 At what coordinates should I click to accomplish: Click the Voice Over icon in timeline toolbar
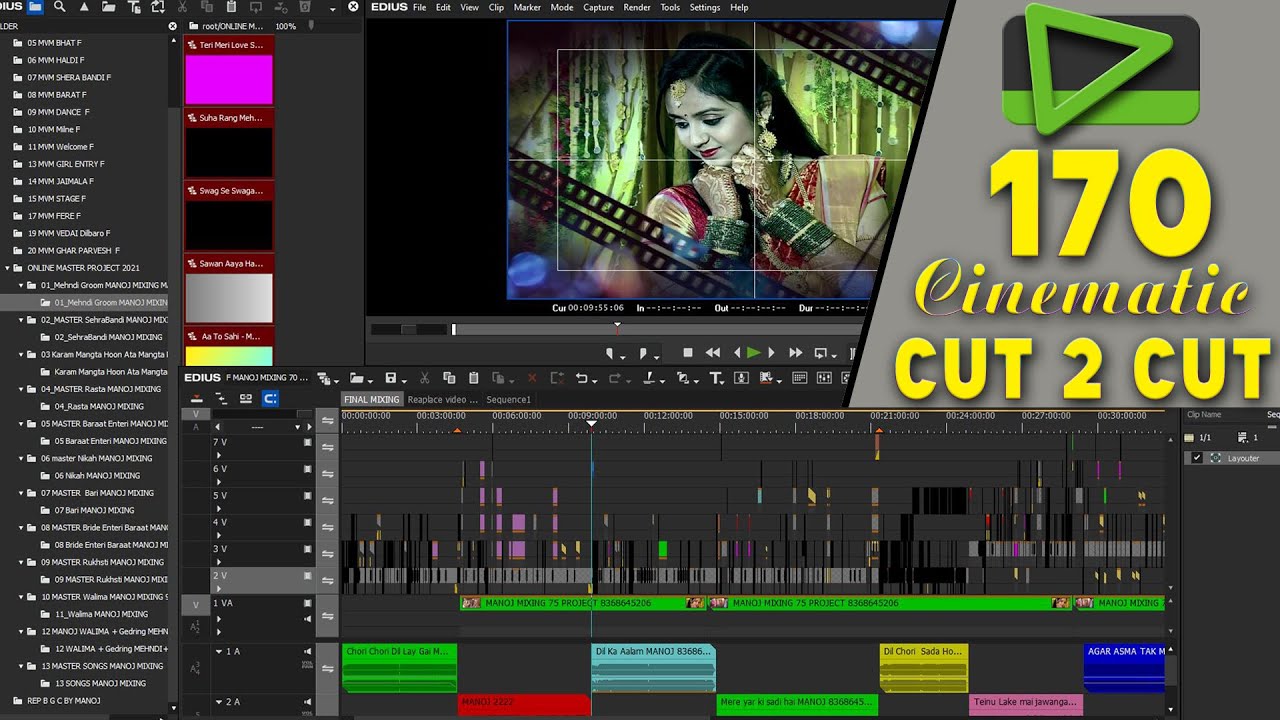tap(741, 378)
